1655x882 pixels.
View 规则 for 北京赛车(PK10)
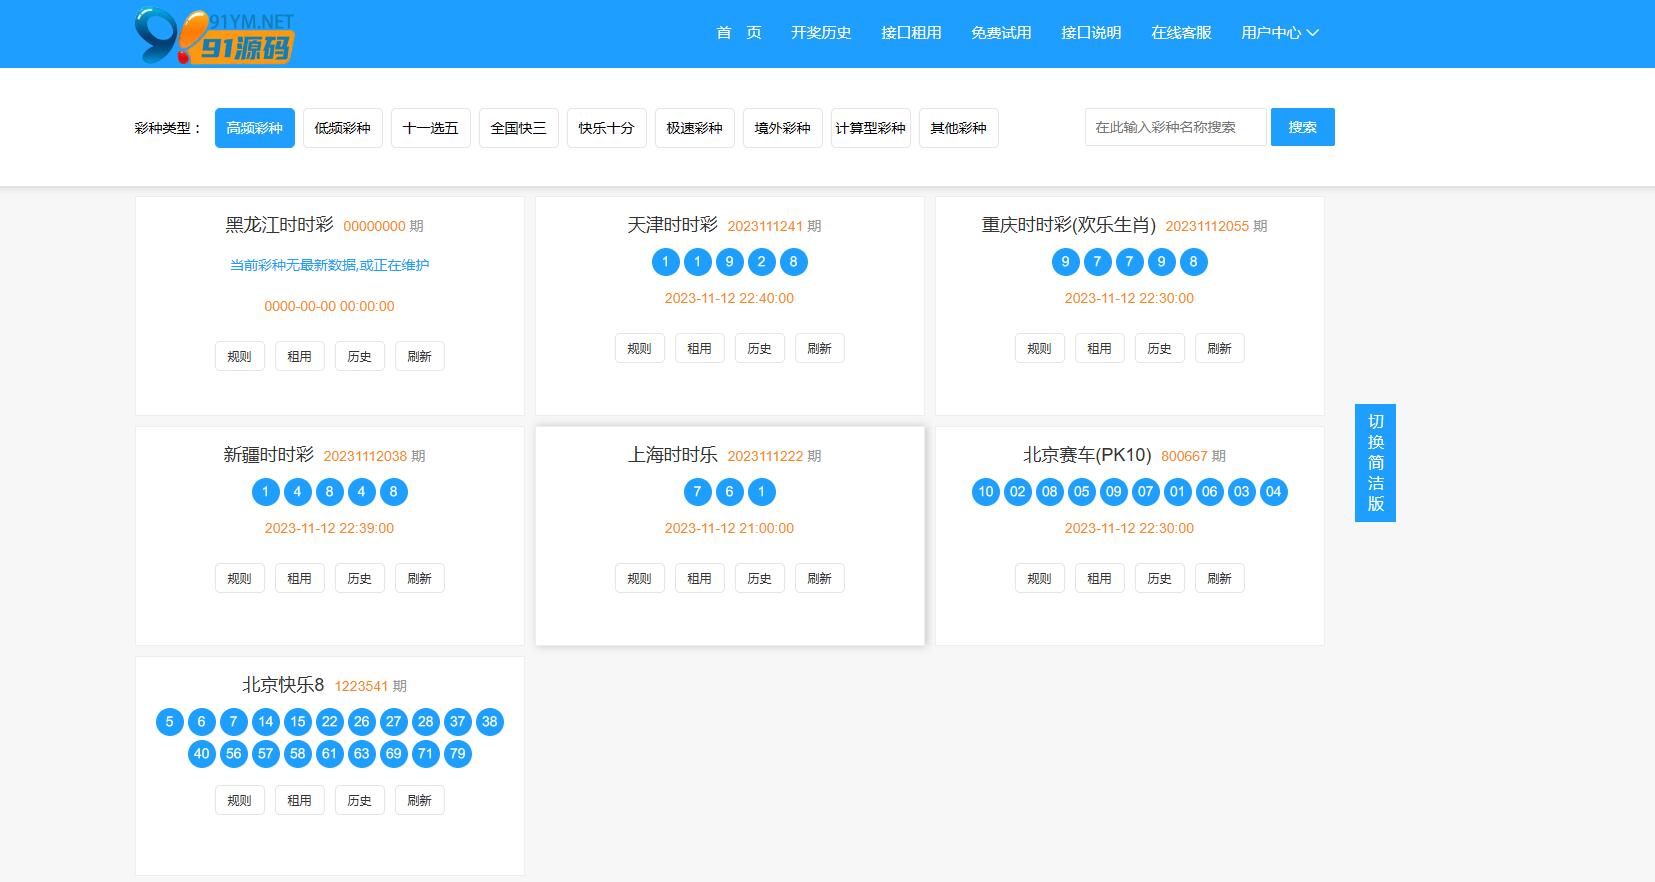click(1040, 578)
